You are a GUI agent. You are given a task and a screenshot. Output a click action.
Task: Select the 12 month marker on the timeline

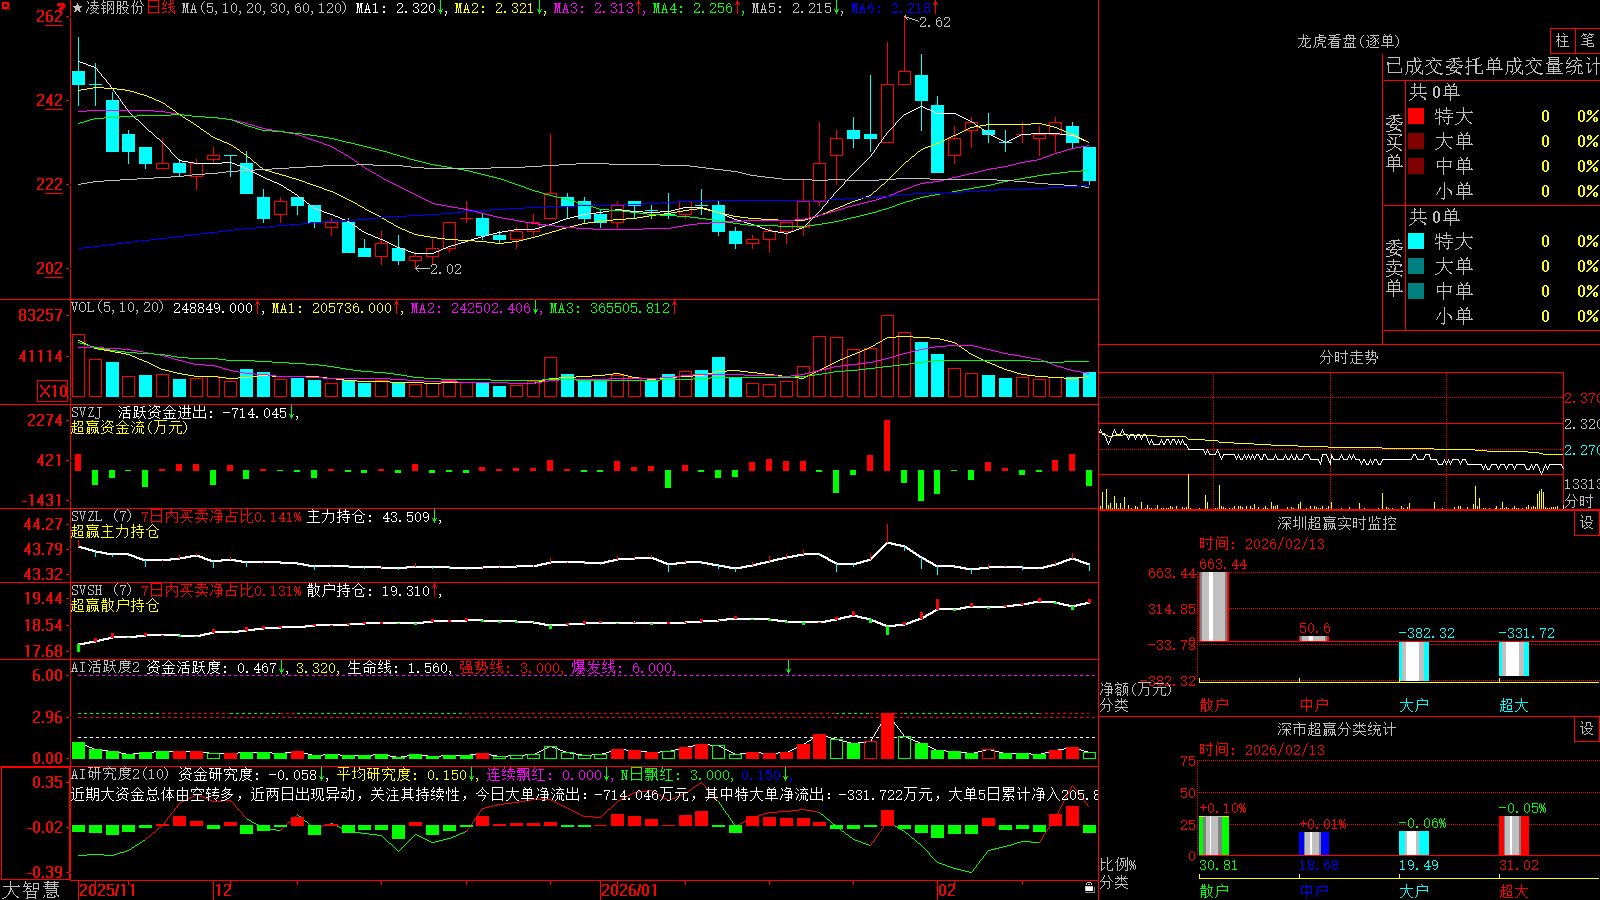(224, 890)
